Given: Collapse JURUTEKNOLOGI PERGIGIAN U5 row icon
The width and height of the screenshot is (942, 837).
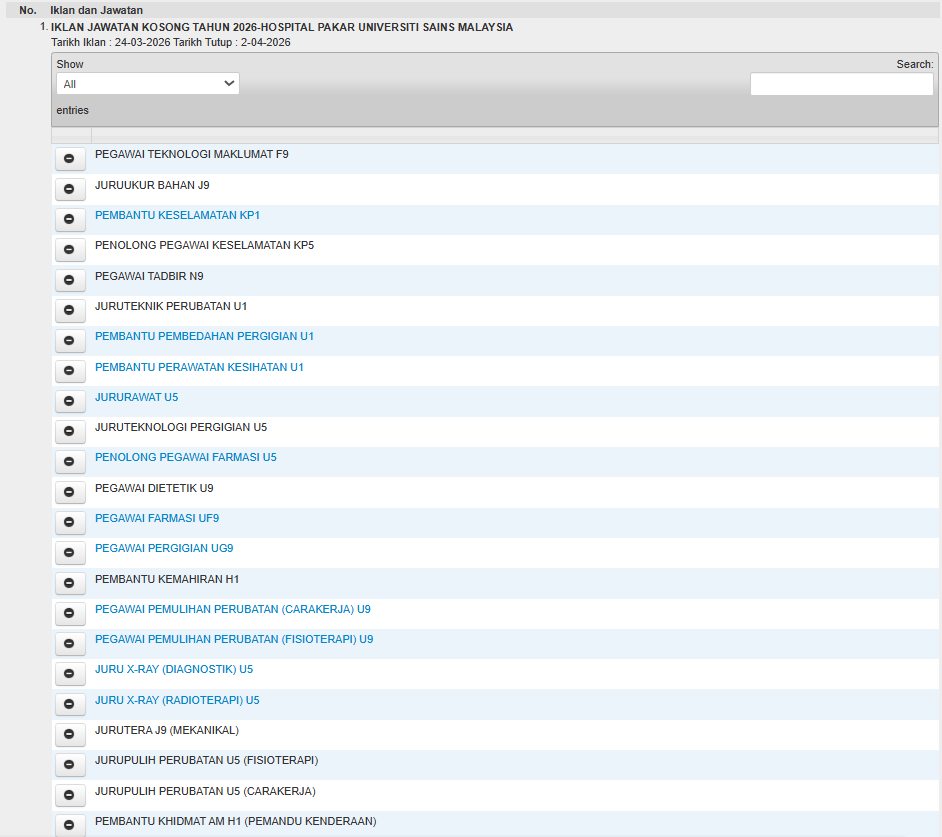Looking at the screenshot, I should 69,431.
